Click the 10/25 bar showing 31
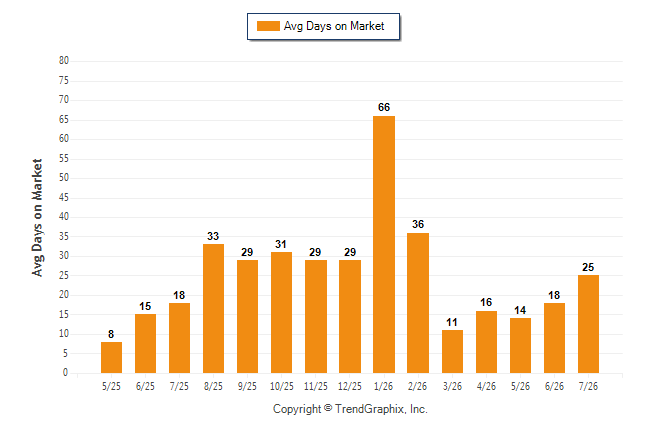The width and height of the screenshot is (646, 434). point(281,312)
